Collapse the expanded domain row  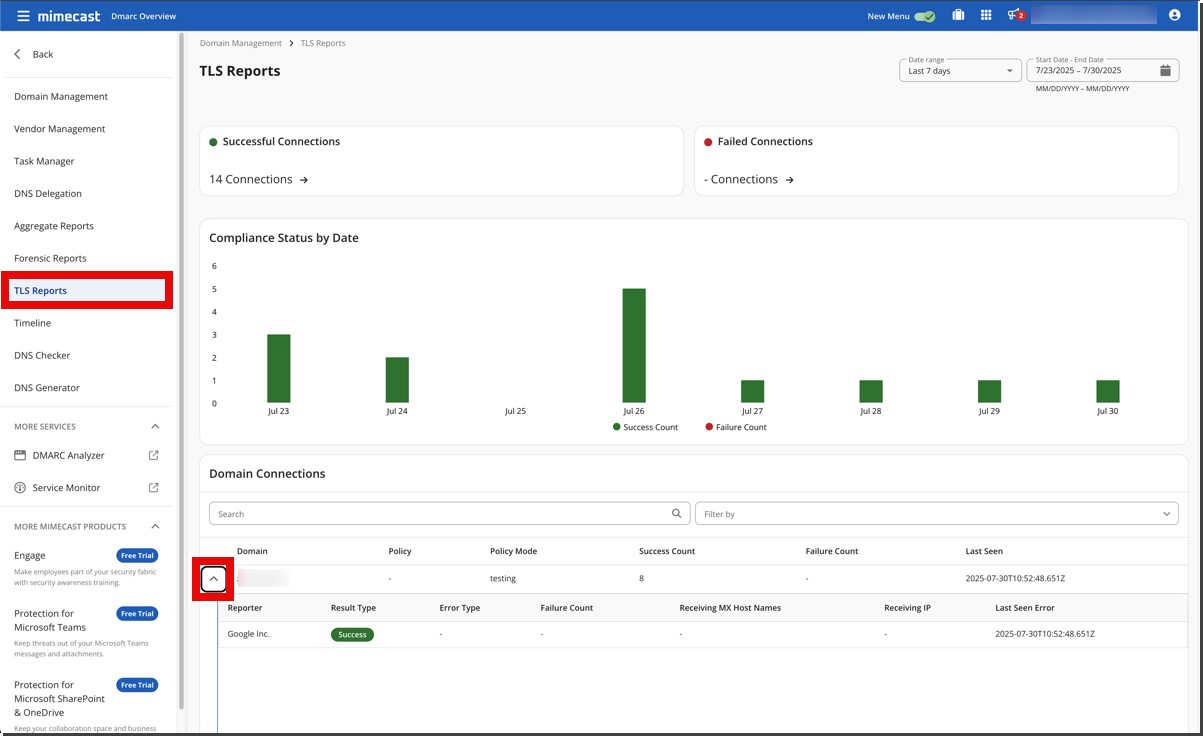(x=213, y=579)
